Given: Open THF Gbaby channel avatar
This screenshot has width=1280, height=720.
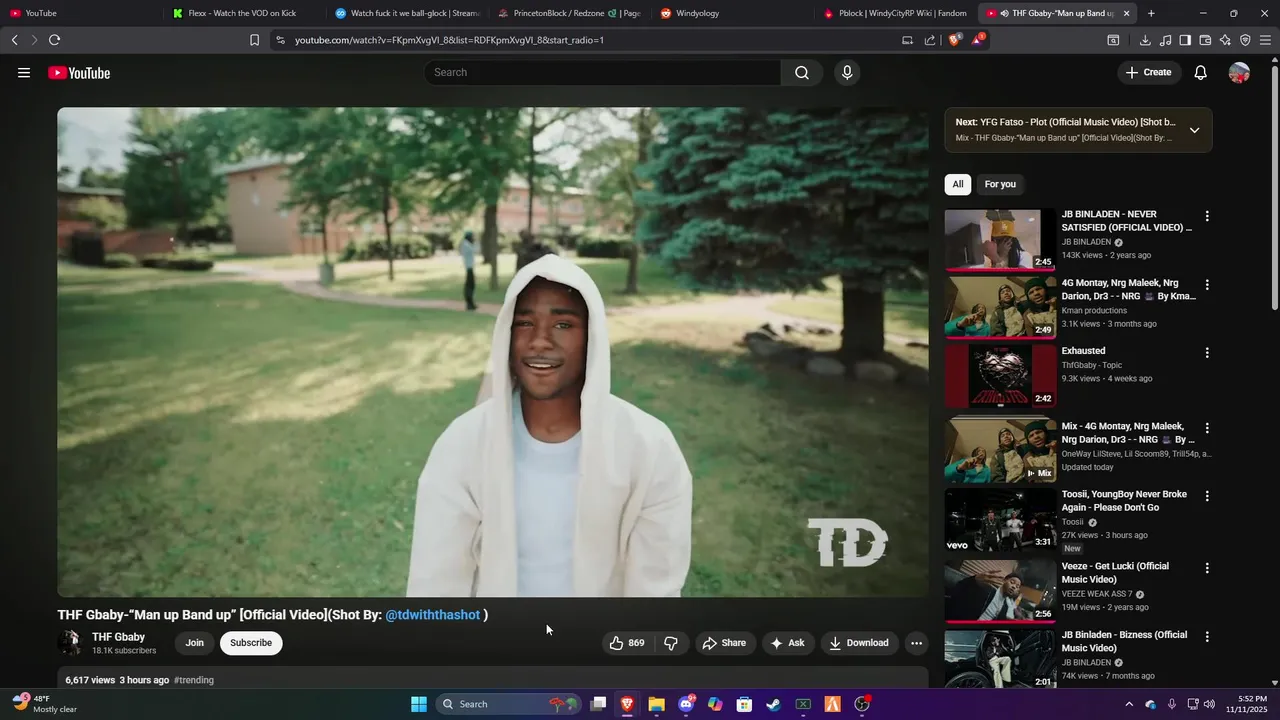Looking at the screenshot, I should (x=70, y=643).
